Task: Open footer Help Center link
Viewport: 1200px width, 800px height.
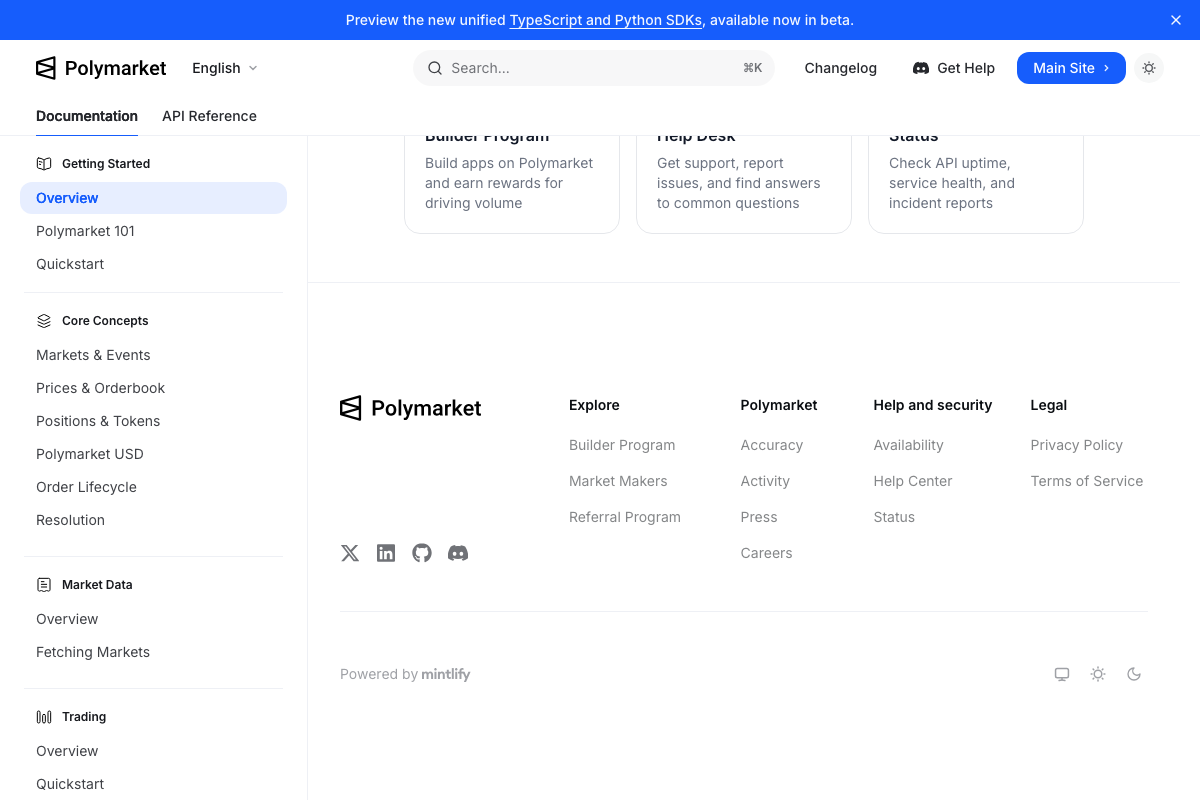Action: pyautogui.click(x=913, y=481)
